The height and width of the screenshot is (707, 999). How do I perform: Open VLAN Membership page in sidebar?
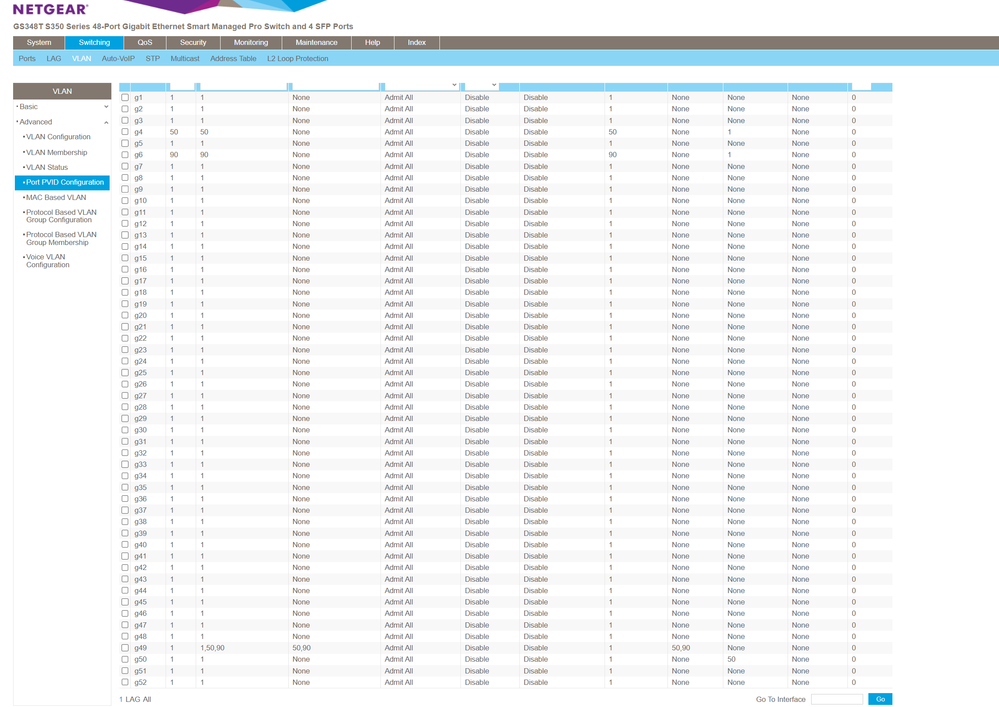56,153
